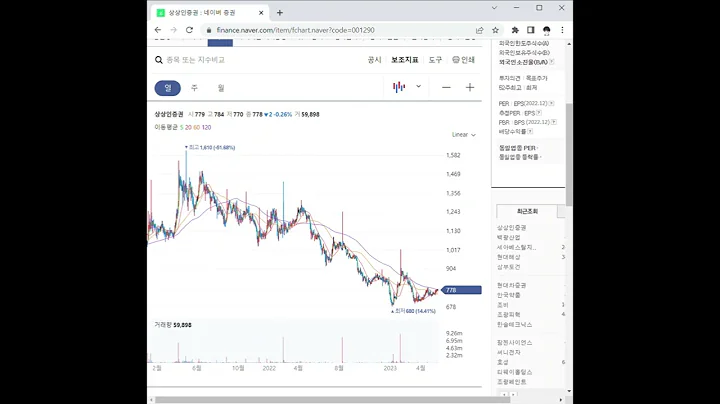Open 써니전자 in recent list
The width and height of the screenshot is (720, 404).
(509, 353)
